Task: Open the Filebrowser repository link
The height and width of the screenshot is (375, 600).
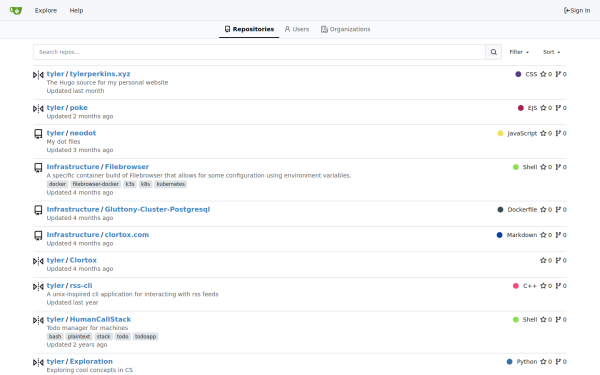Action: [127, 166]
